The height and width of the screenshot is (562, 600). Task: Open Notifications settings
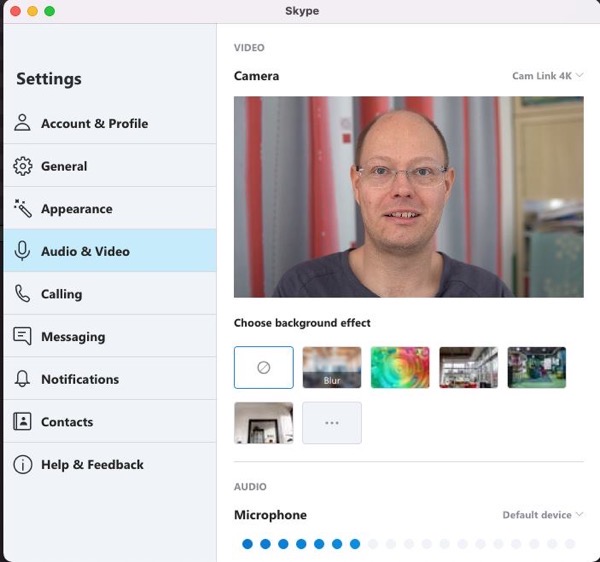click(110, 379)
